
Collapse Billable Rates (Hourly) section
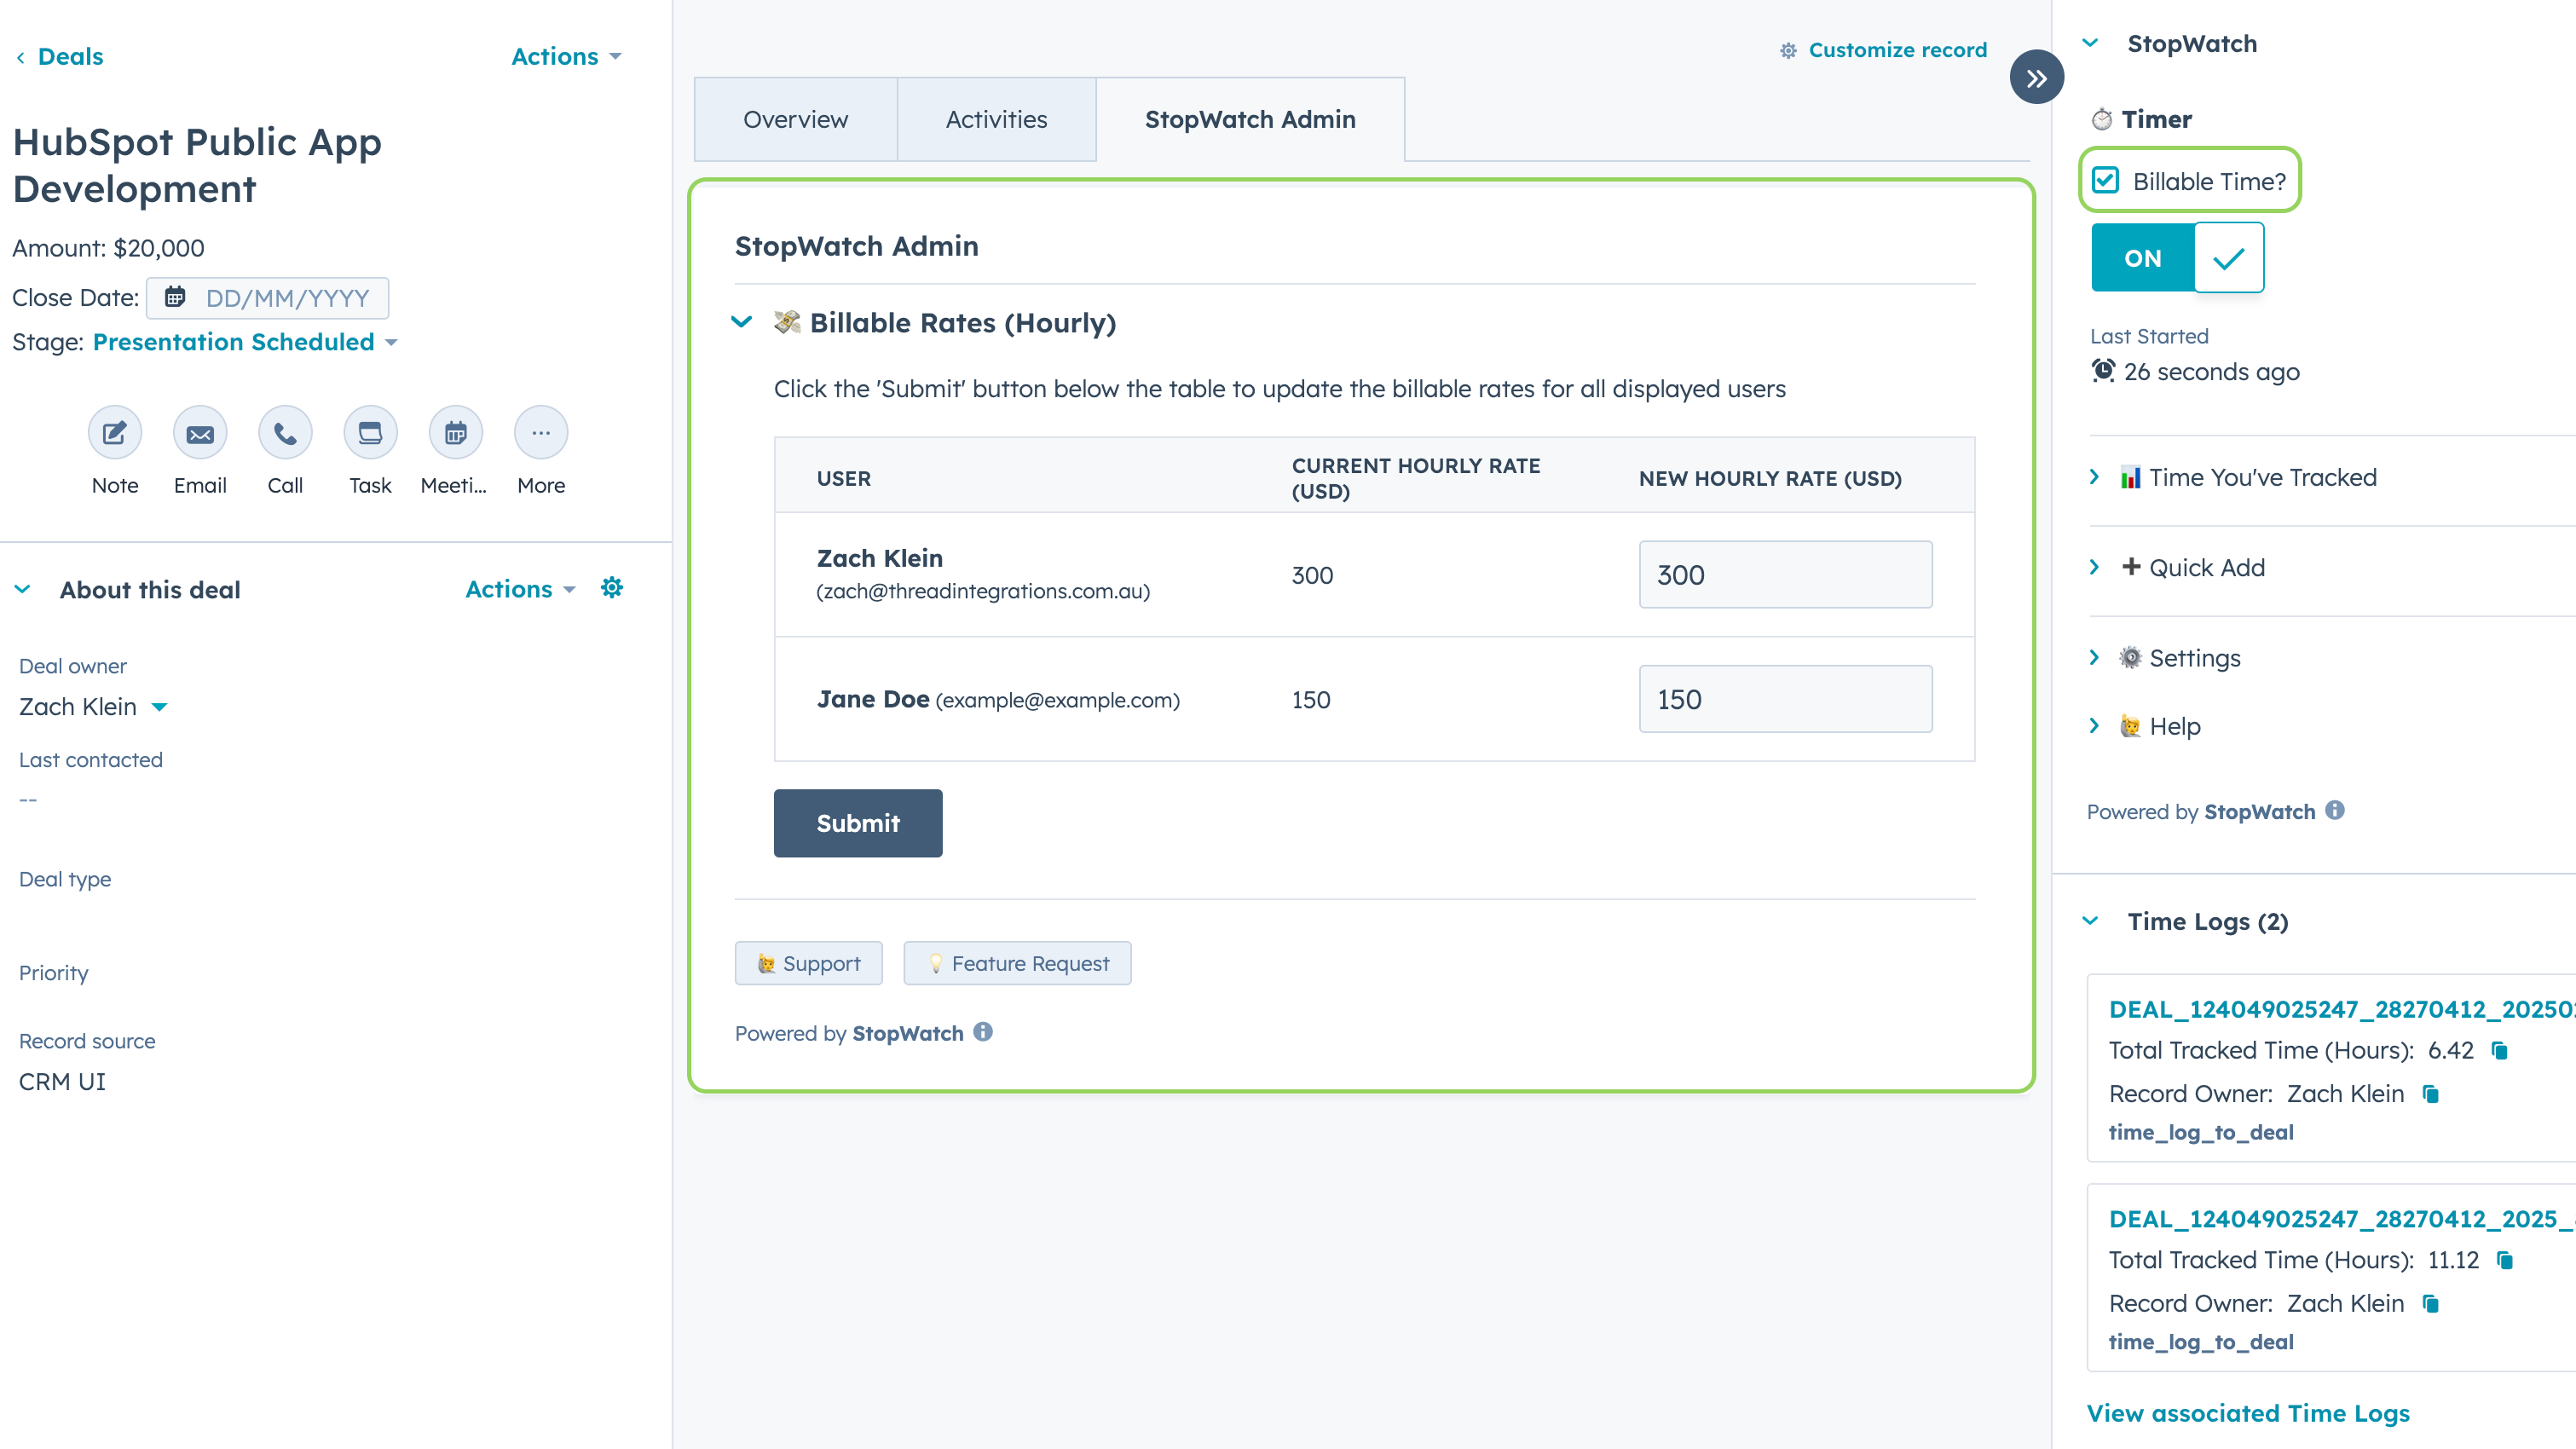741,322
